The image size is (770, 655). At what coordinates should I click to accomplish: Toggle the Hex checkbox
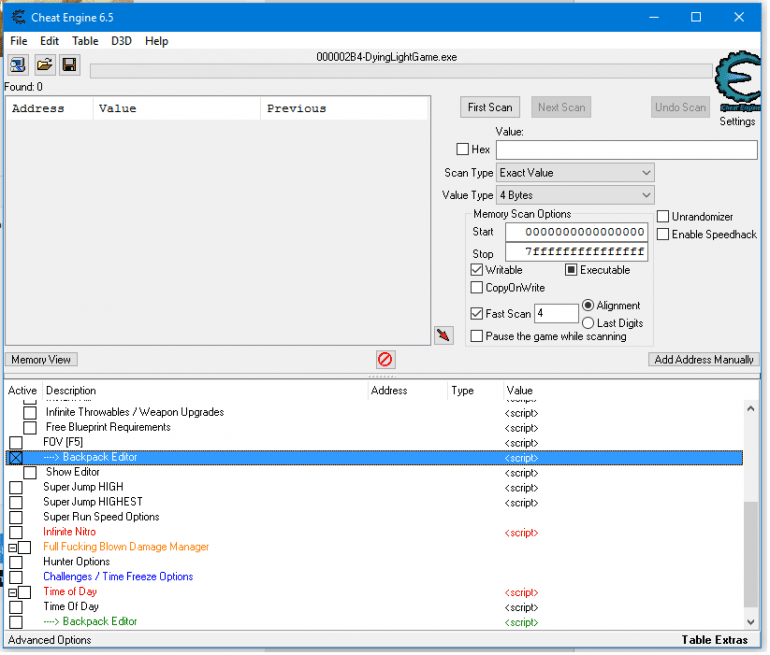pyautogui.click(x=462, y=150)
